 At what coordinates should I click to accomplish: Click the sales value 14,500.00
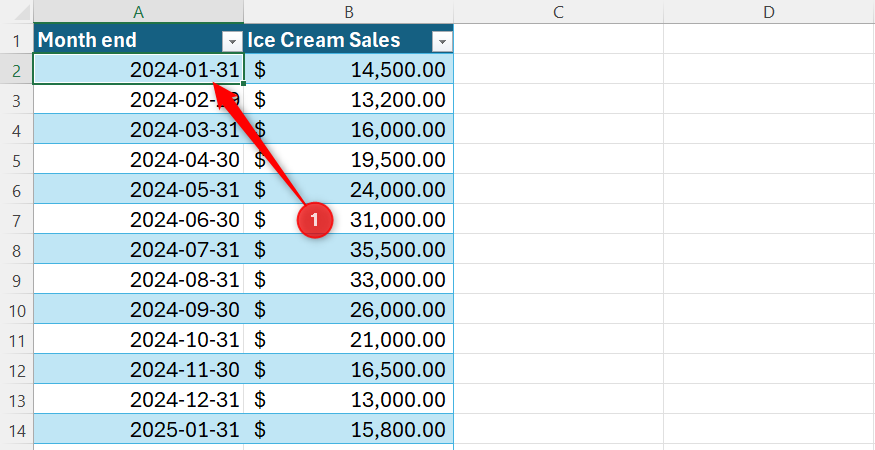[x=398, y=70]
